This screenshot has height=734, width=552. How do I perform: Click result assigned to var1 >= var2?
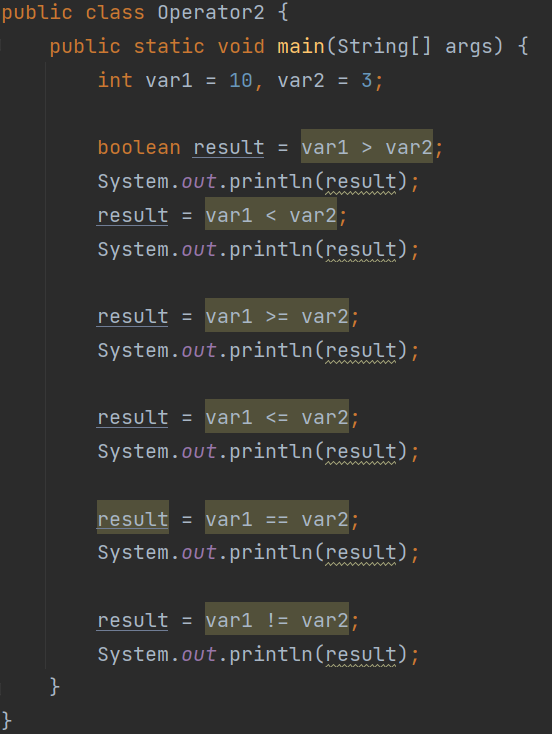pos(132,316)
